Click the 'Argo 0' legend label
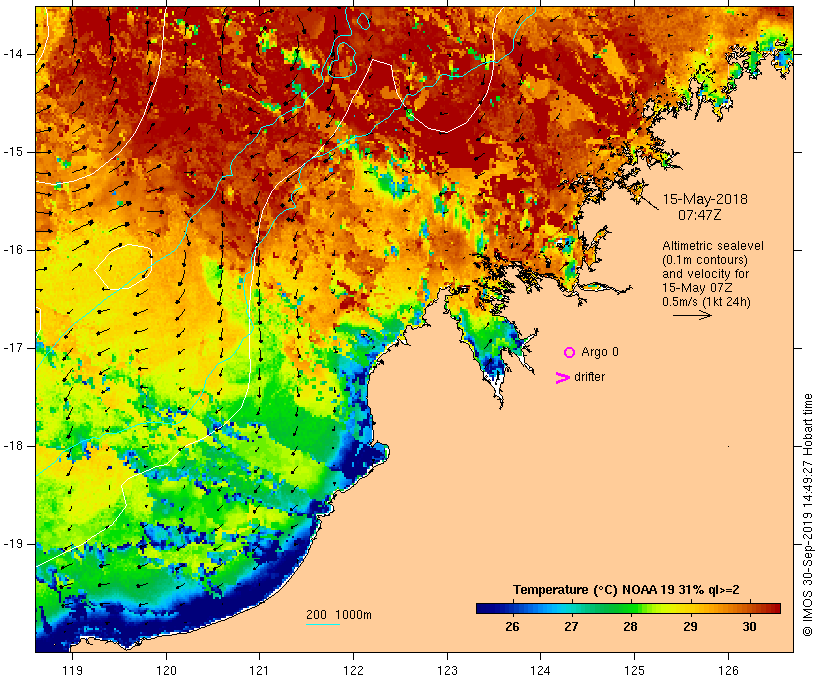The image size is (820, 680). (600, 352)
